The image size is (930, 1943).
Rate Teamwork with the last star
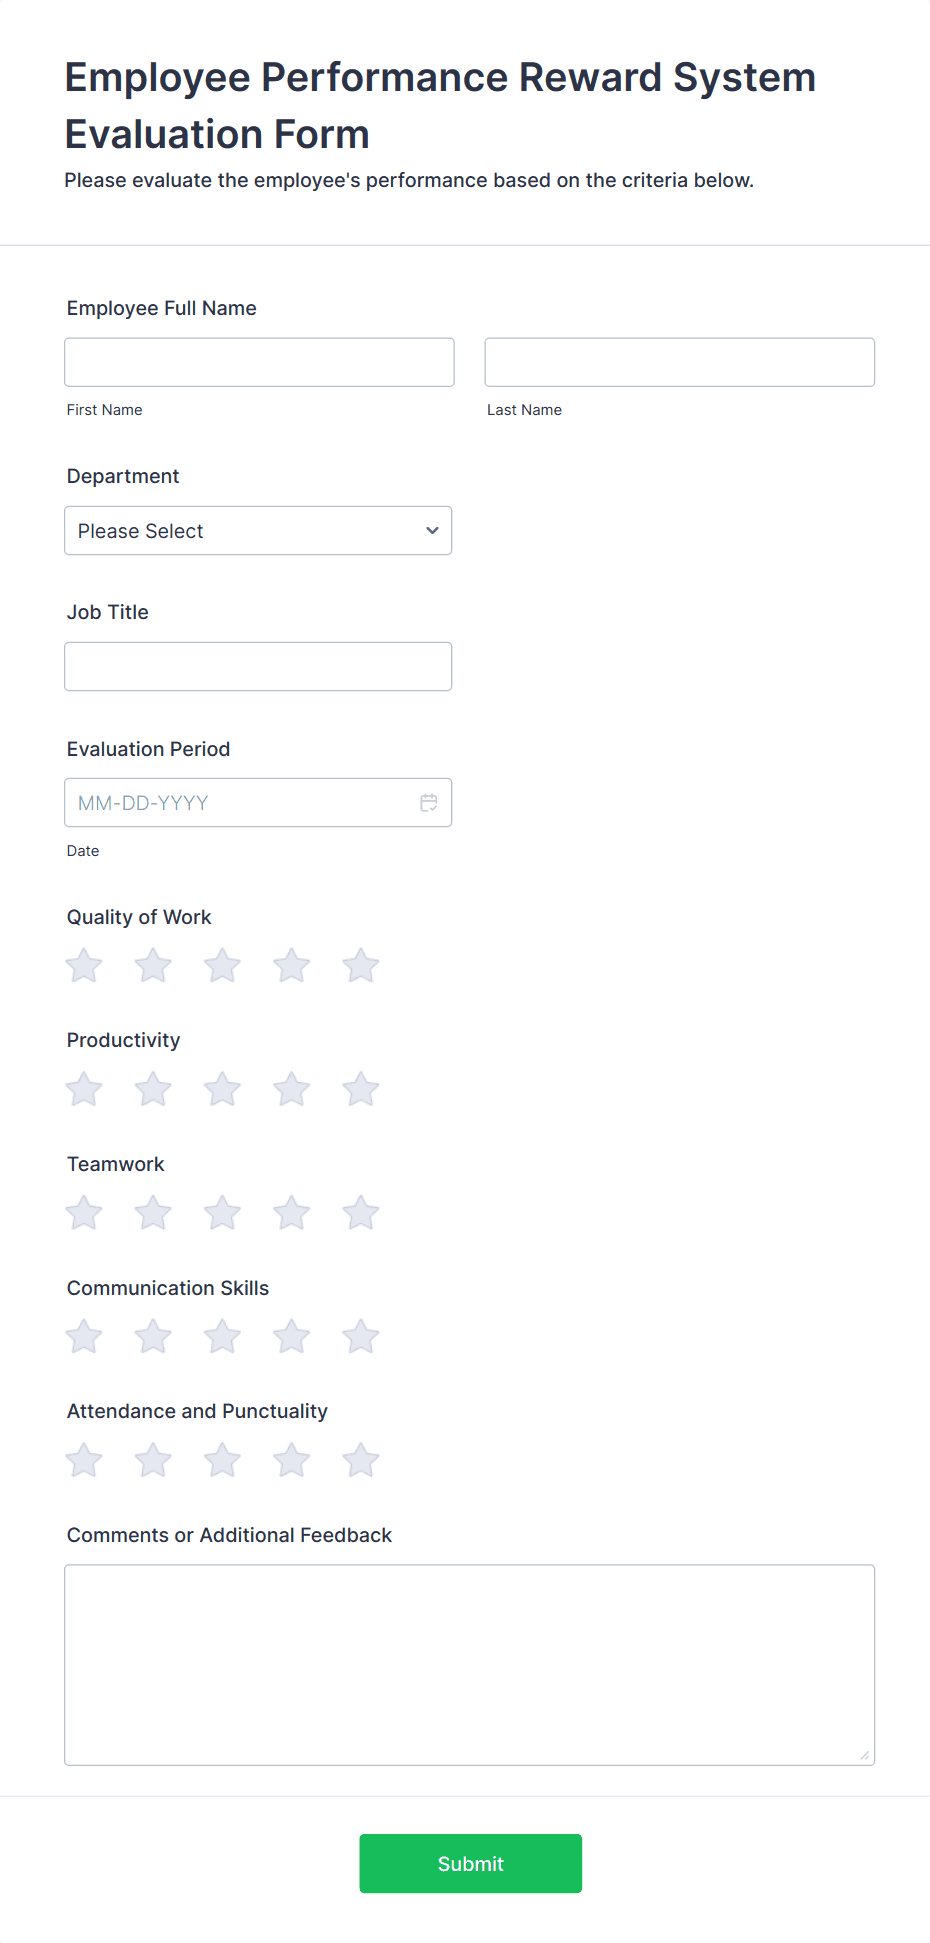click(360, 1211)
